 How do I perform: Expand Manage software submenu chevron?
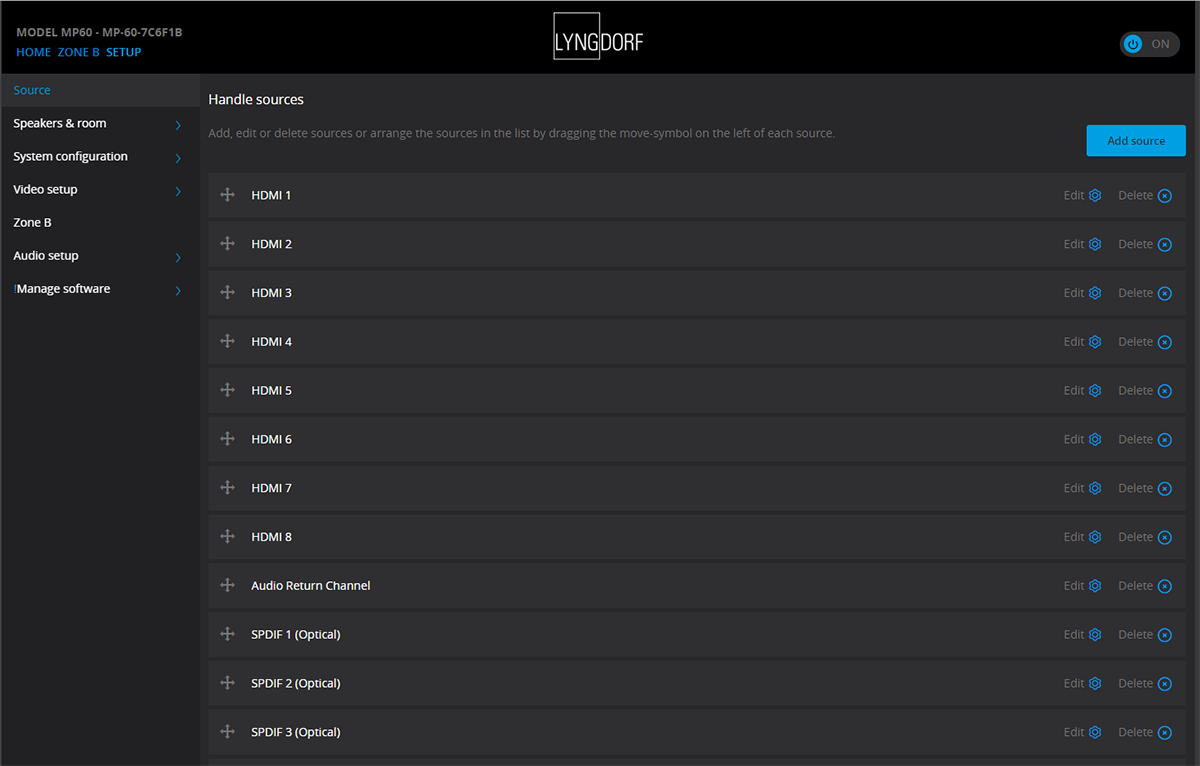click(178, 290)
